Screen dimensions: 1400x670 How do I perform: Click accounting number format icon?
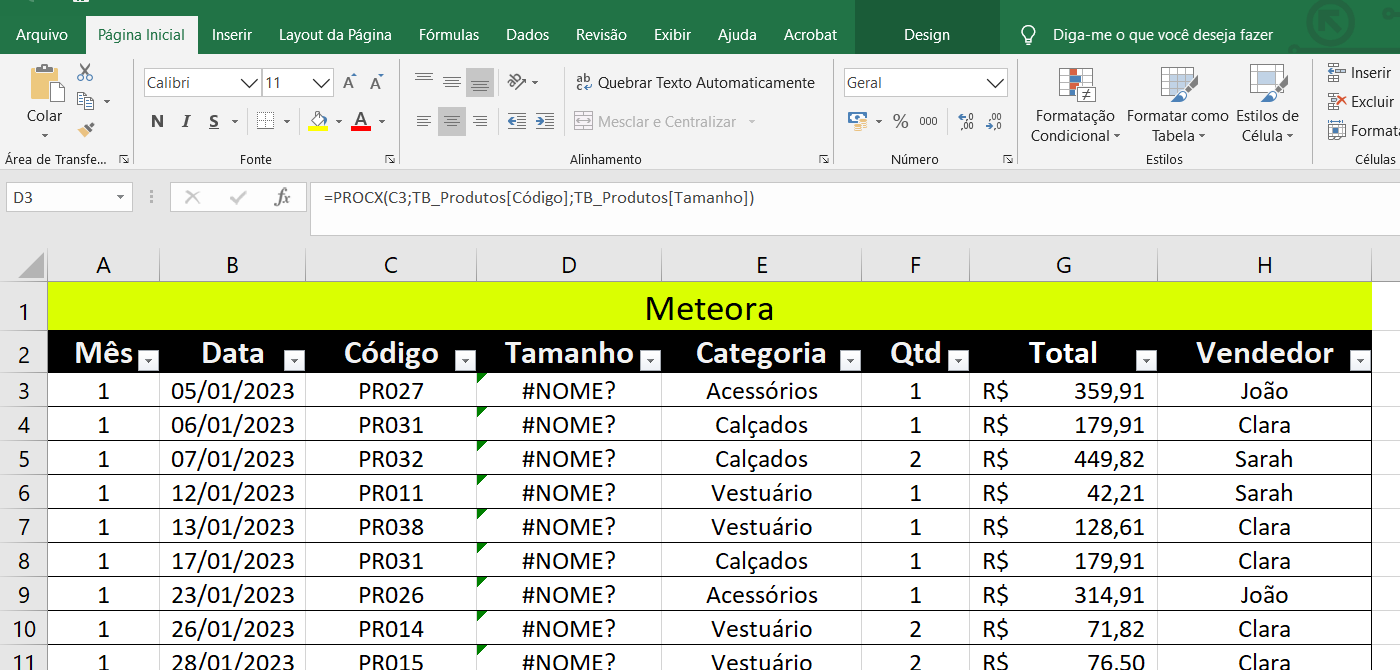tap(857, 121)
